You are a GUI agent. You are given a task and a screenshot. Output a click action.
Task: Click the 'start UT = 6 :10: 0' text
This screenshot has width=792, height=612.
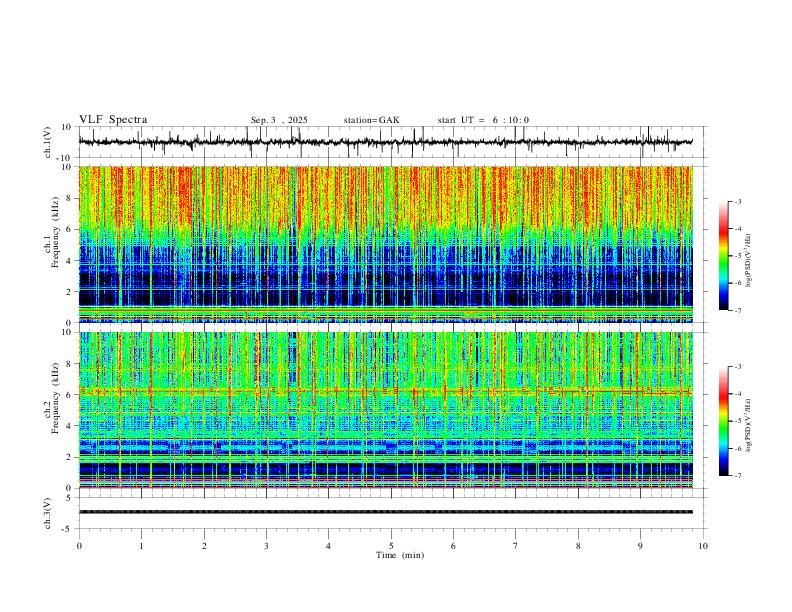tap(483, 120)
